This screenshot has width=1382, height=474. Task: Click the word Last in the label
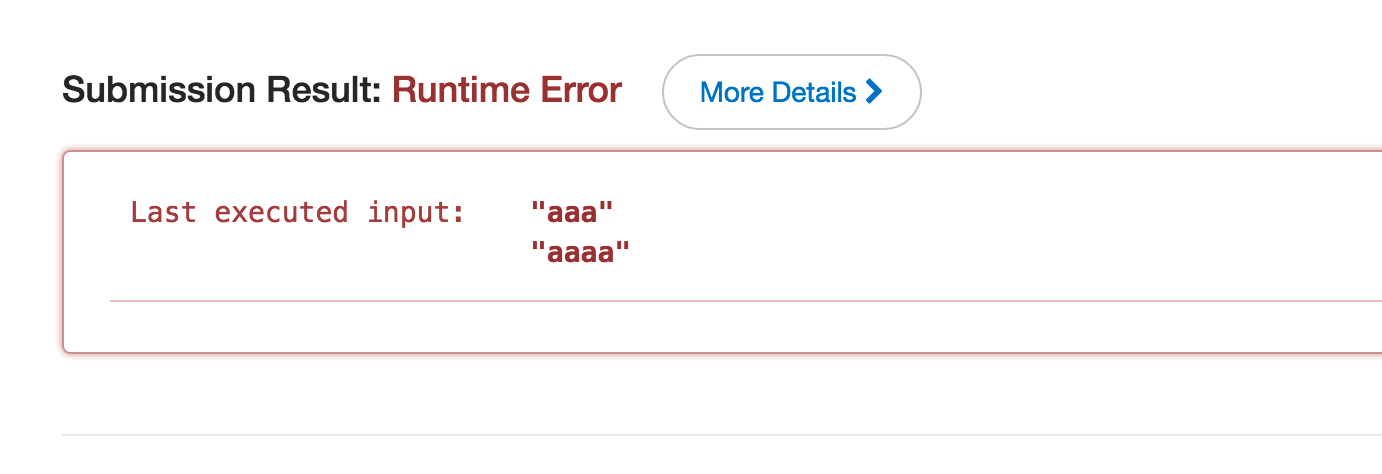click(x=164, y=212)
